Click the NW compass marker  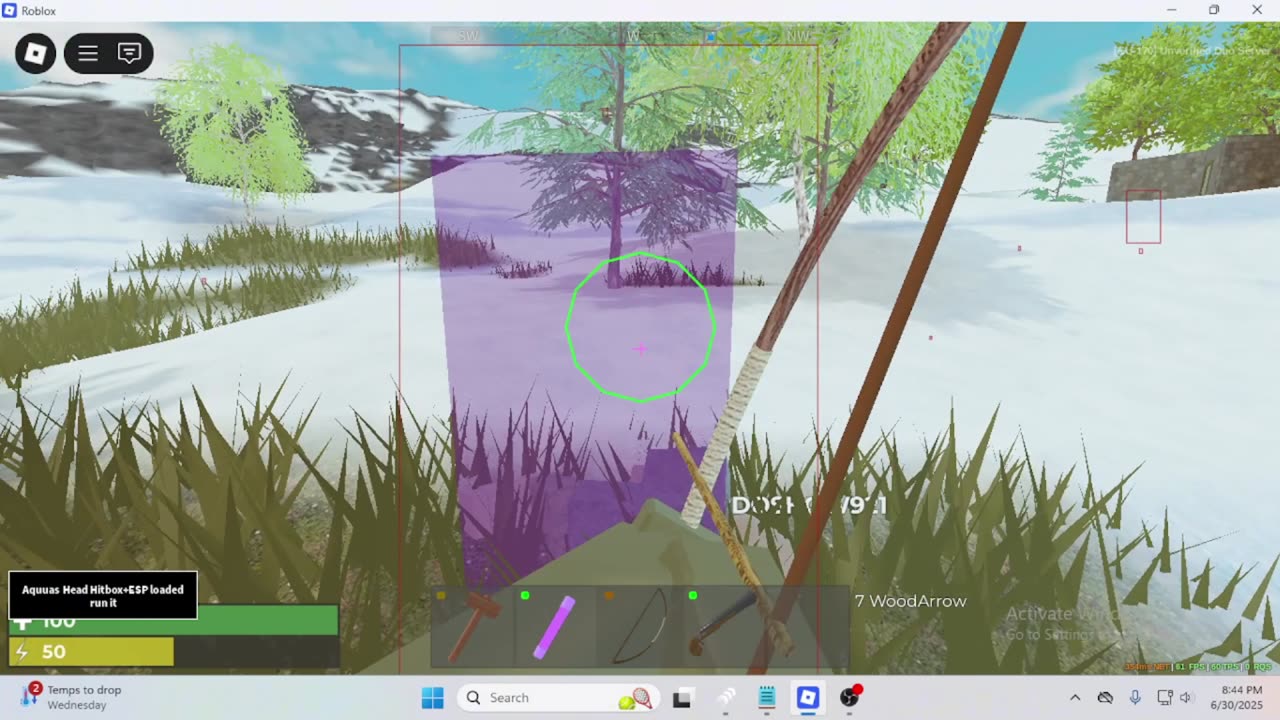coord(799,36)
